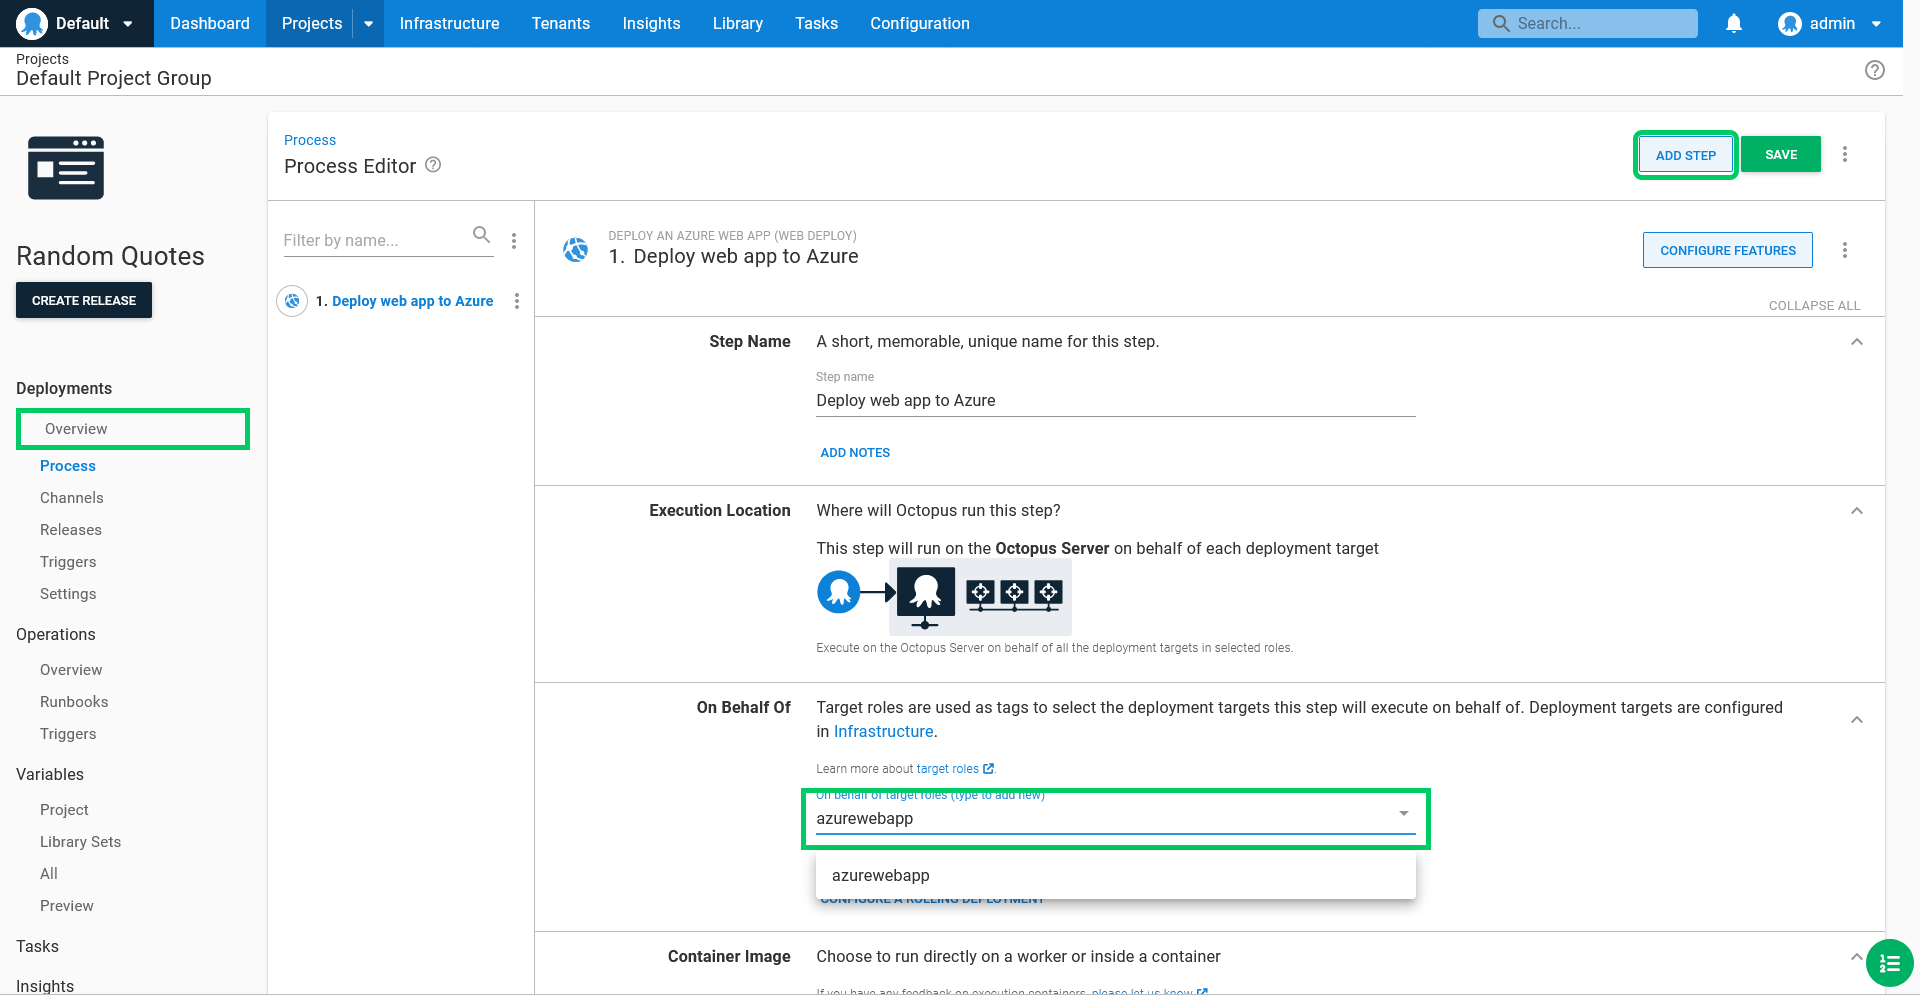Screen dimensions: 1920x995
Task: Open Process in the sidebar
Action: tap(68, 466)
